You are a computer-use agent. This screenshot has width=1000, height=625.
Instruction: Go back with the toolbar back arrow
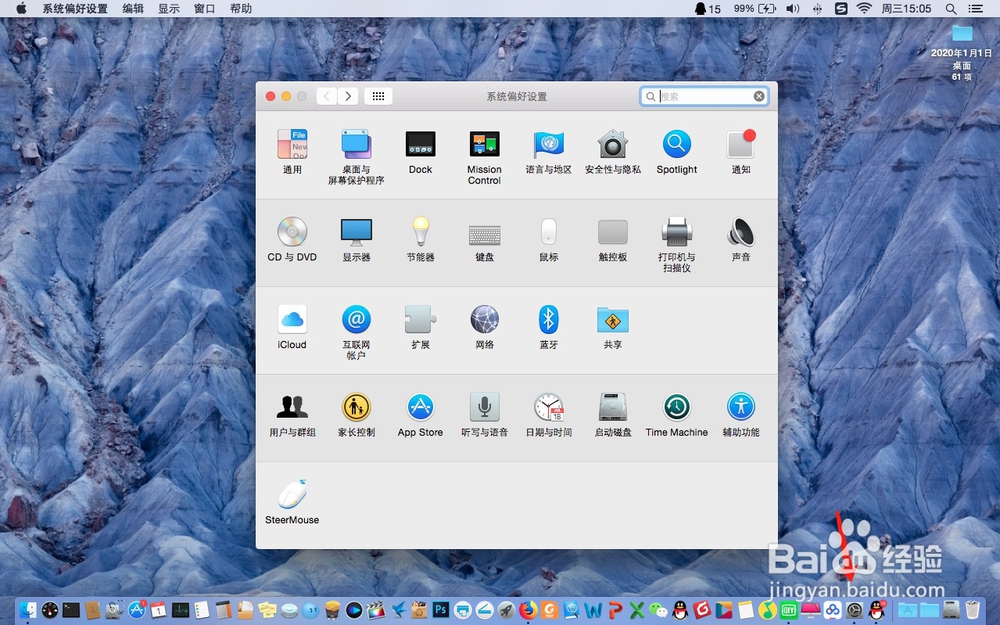[327, 96]
